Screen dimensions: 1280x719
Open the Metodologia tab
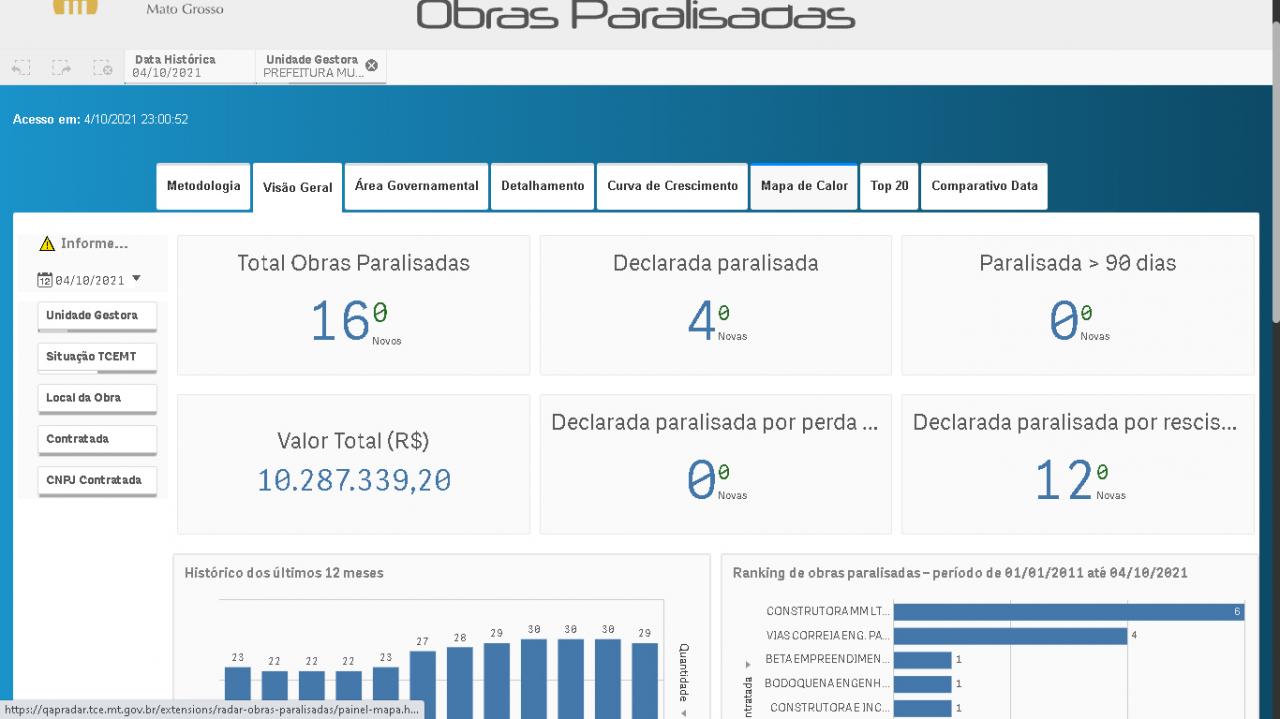203,186
